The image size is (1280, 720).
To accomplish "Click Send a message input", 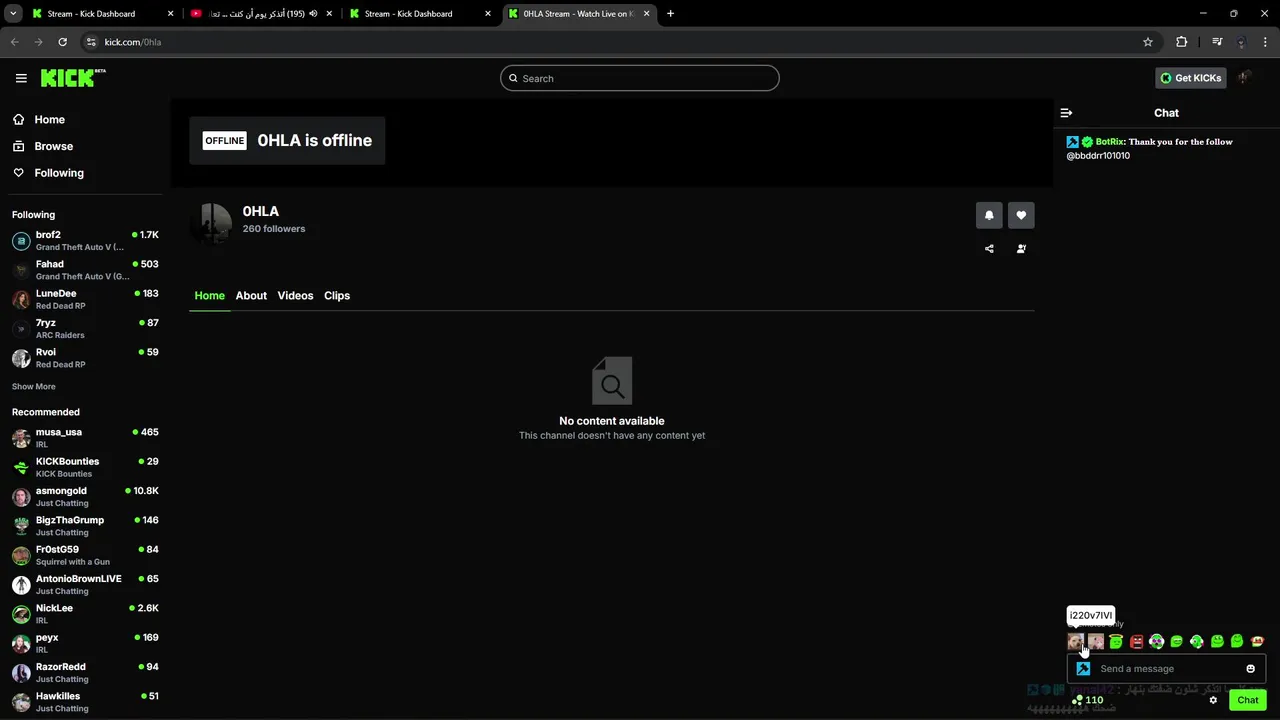I will (1166, 669).
